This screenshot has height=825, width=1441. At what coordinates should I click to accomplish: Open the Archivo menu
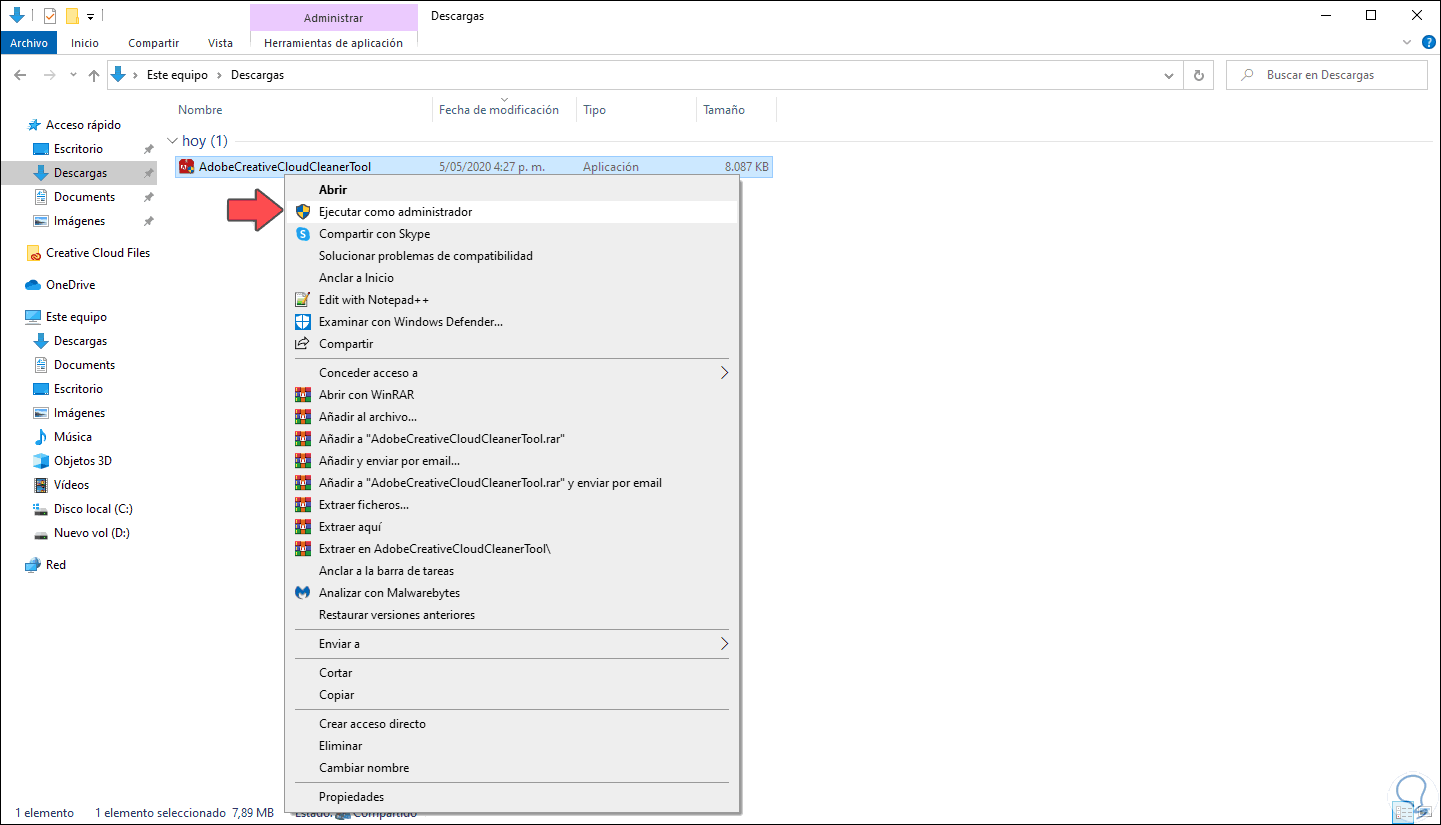(29, 43)
